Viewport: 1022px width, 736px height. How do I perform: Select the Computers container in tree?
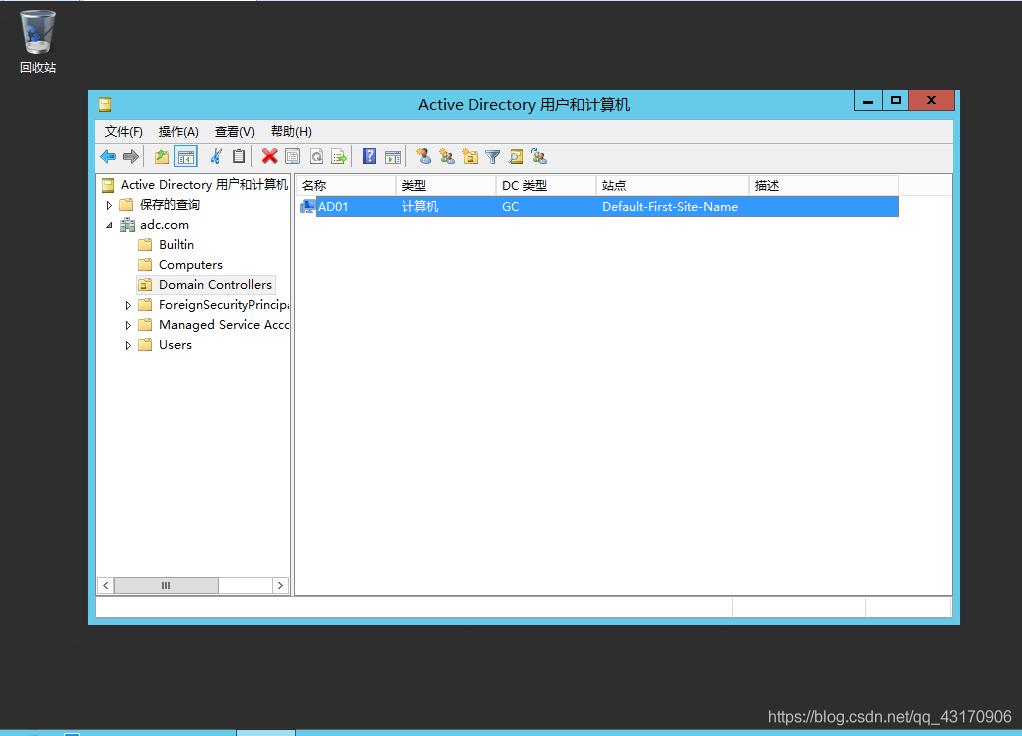click(x=190, y=265)
